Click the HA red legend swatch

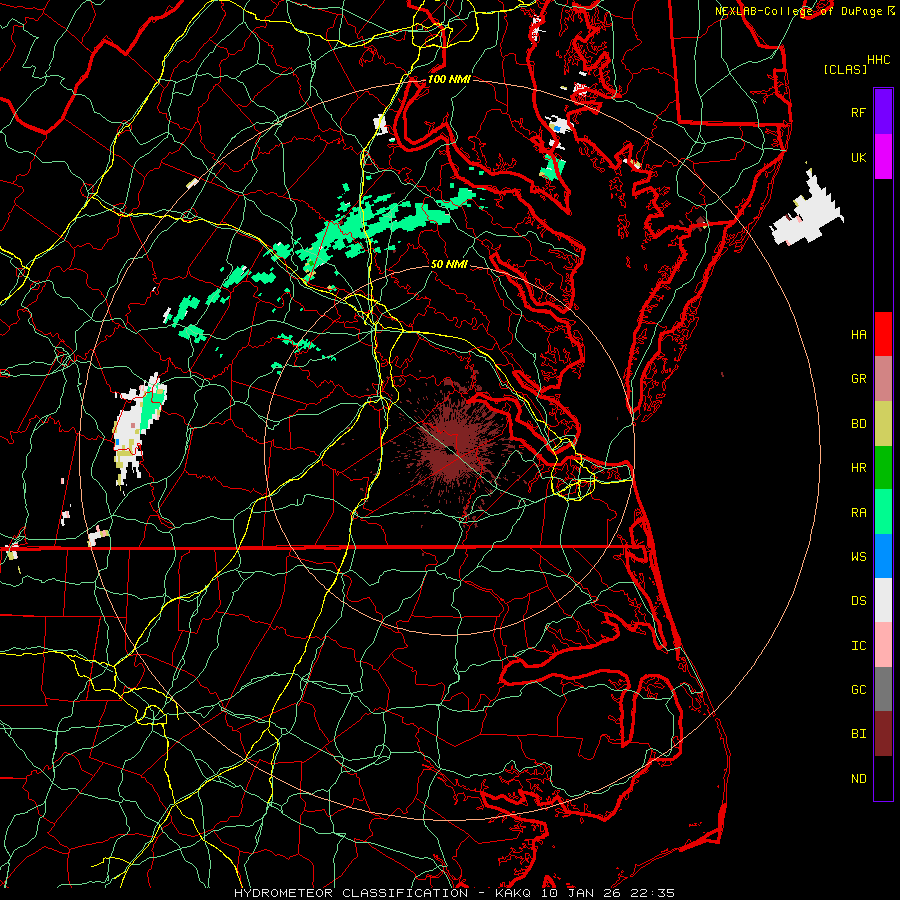coord(883,334)
